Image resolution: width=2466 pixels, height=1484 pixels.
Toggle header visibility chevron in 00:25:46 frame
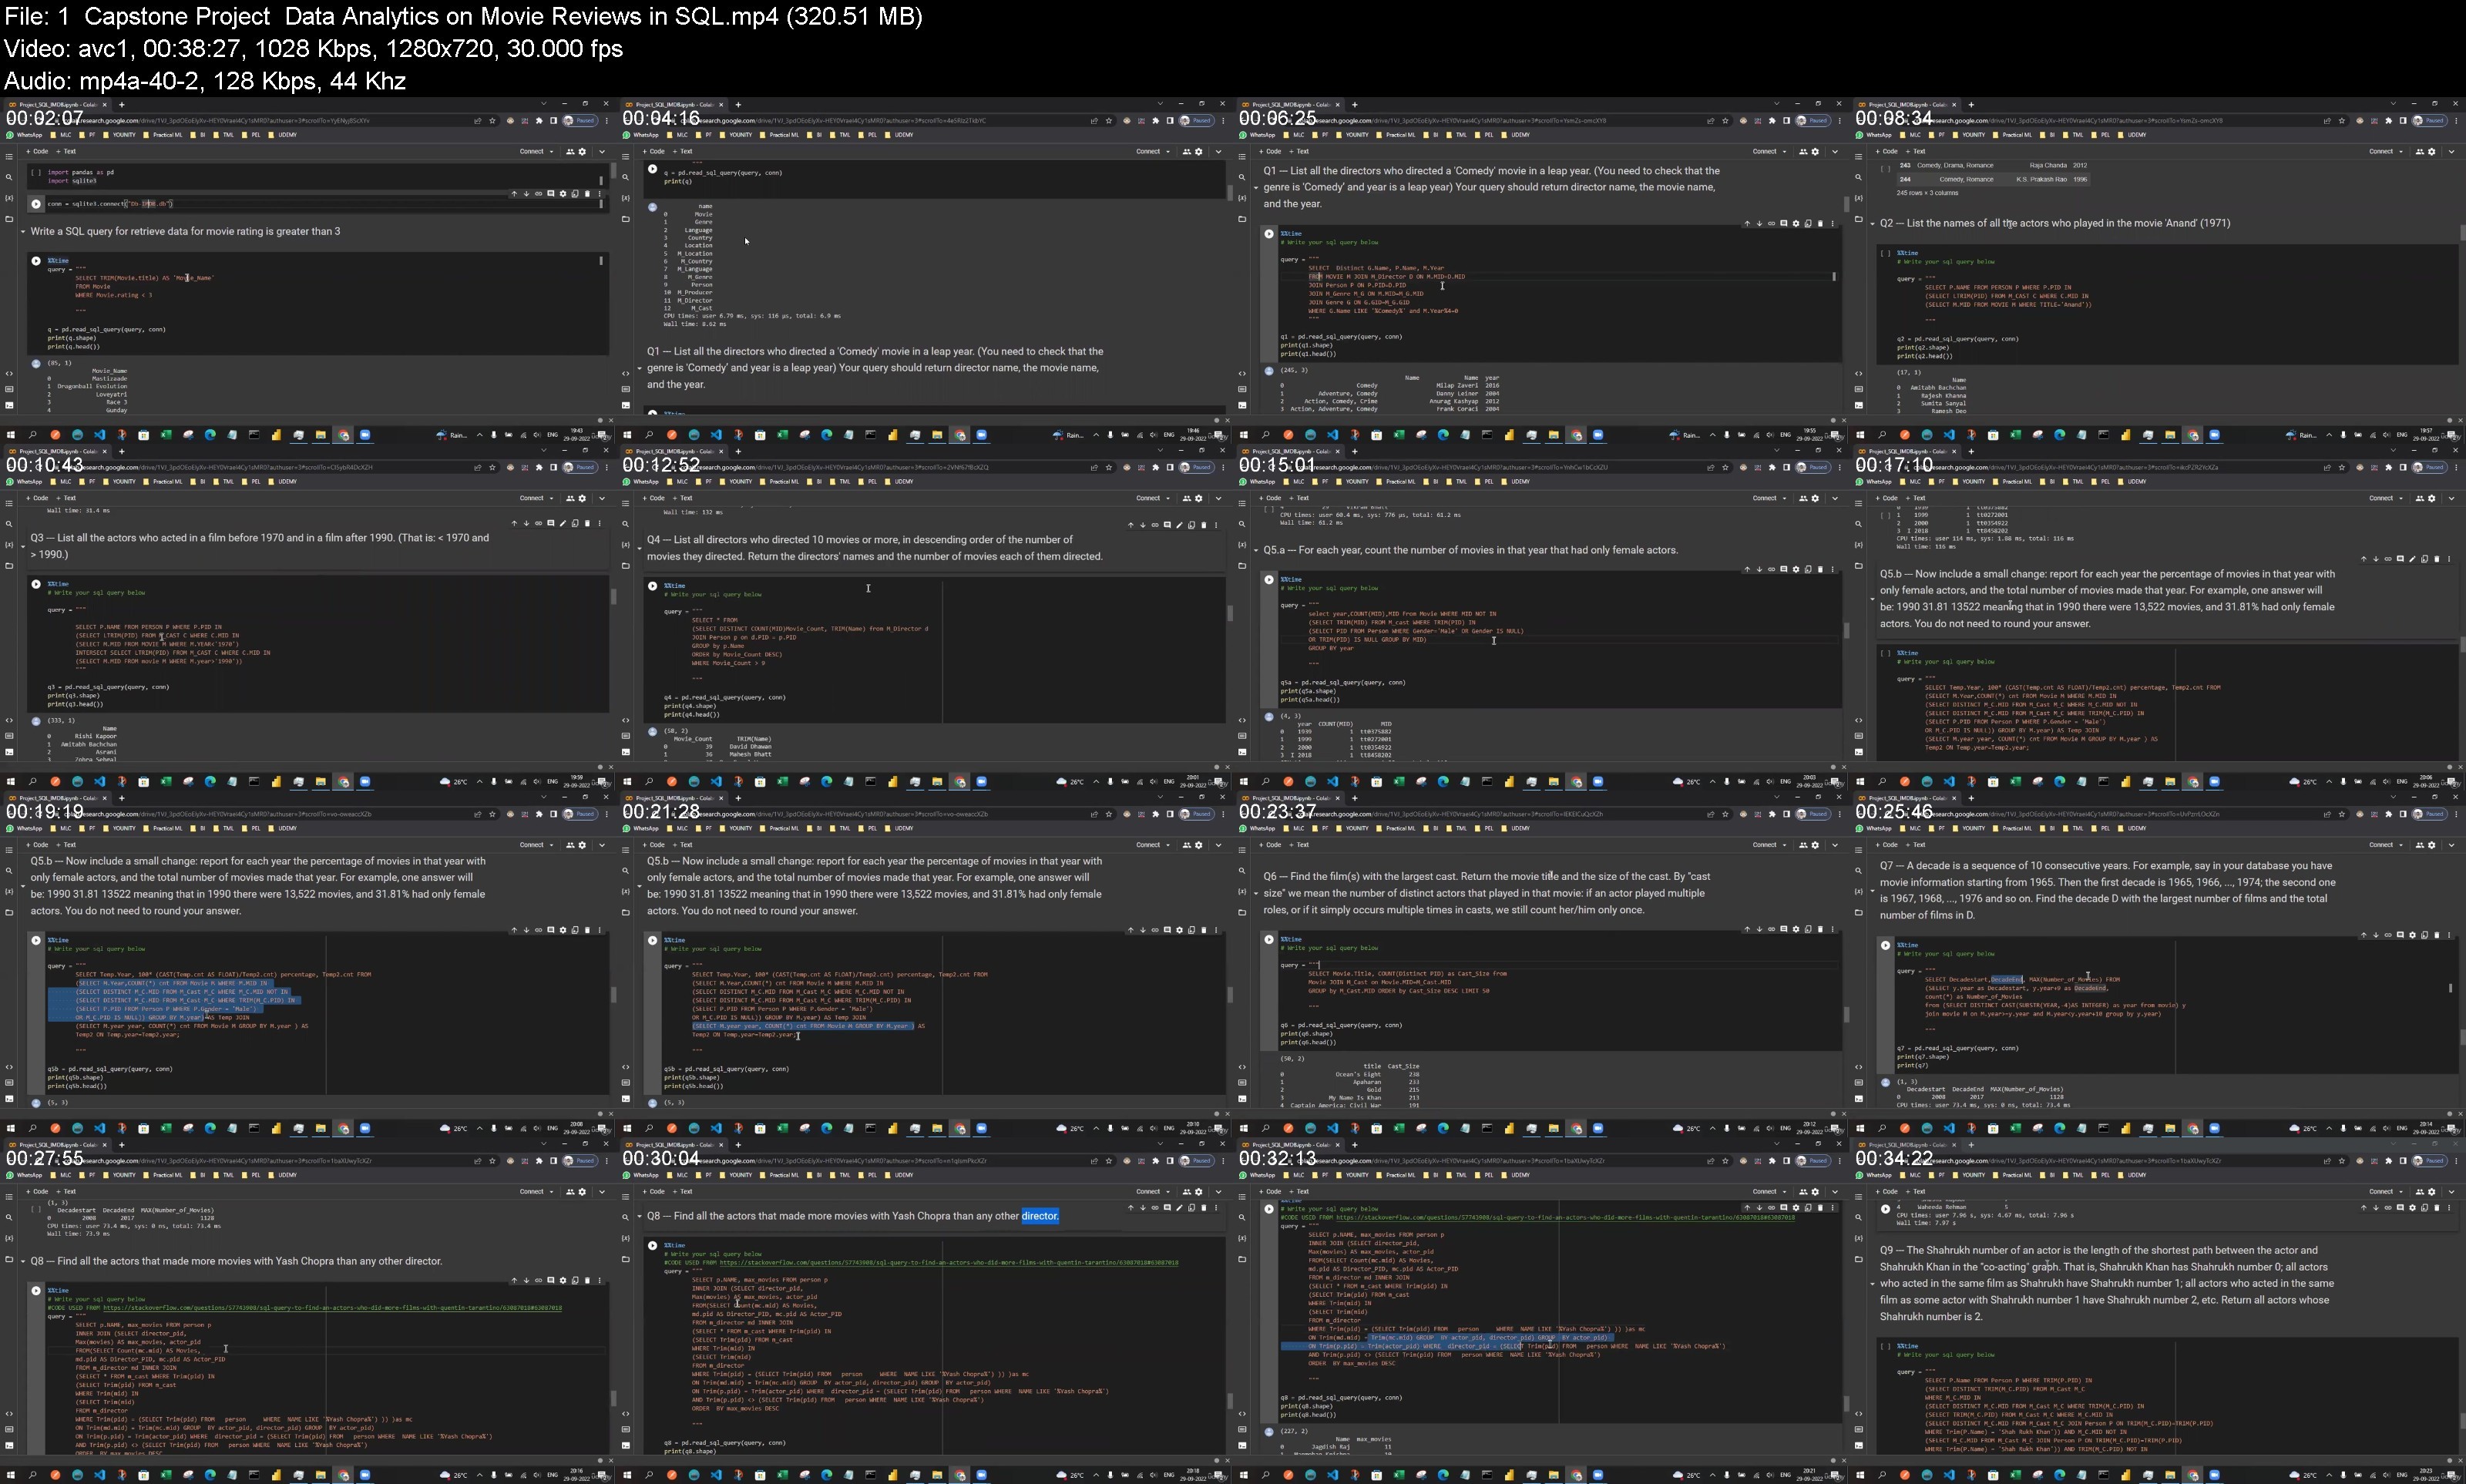point(2451,845)
